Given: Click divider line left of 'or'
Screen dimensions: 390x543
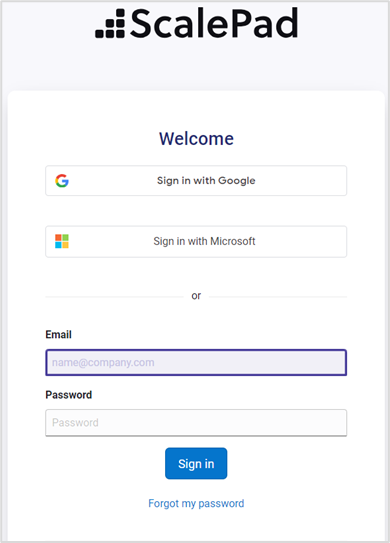Looking at the screenshot, I should pyautogui.click(x=114, y=297).
